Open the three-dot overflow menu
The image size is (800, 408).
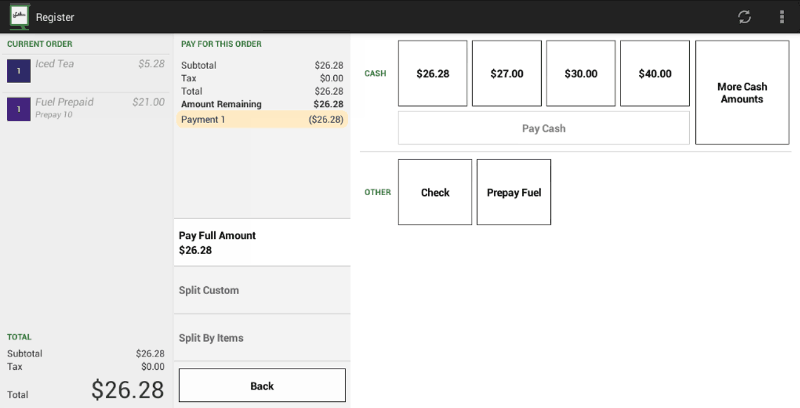coord(782,17)
